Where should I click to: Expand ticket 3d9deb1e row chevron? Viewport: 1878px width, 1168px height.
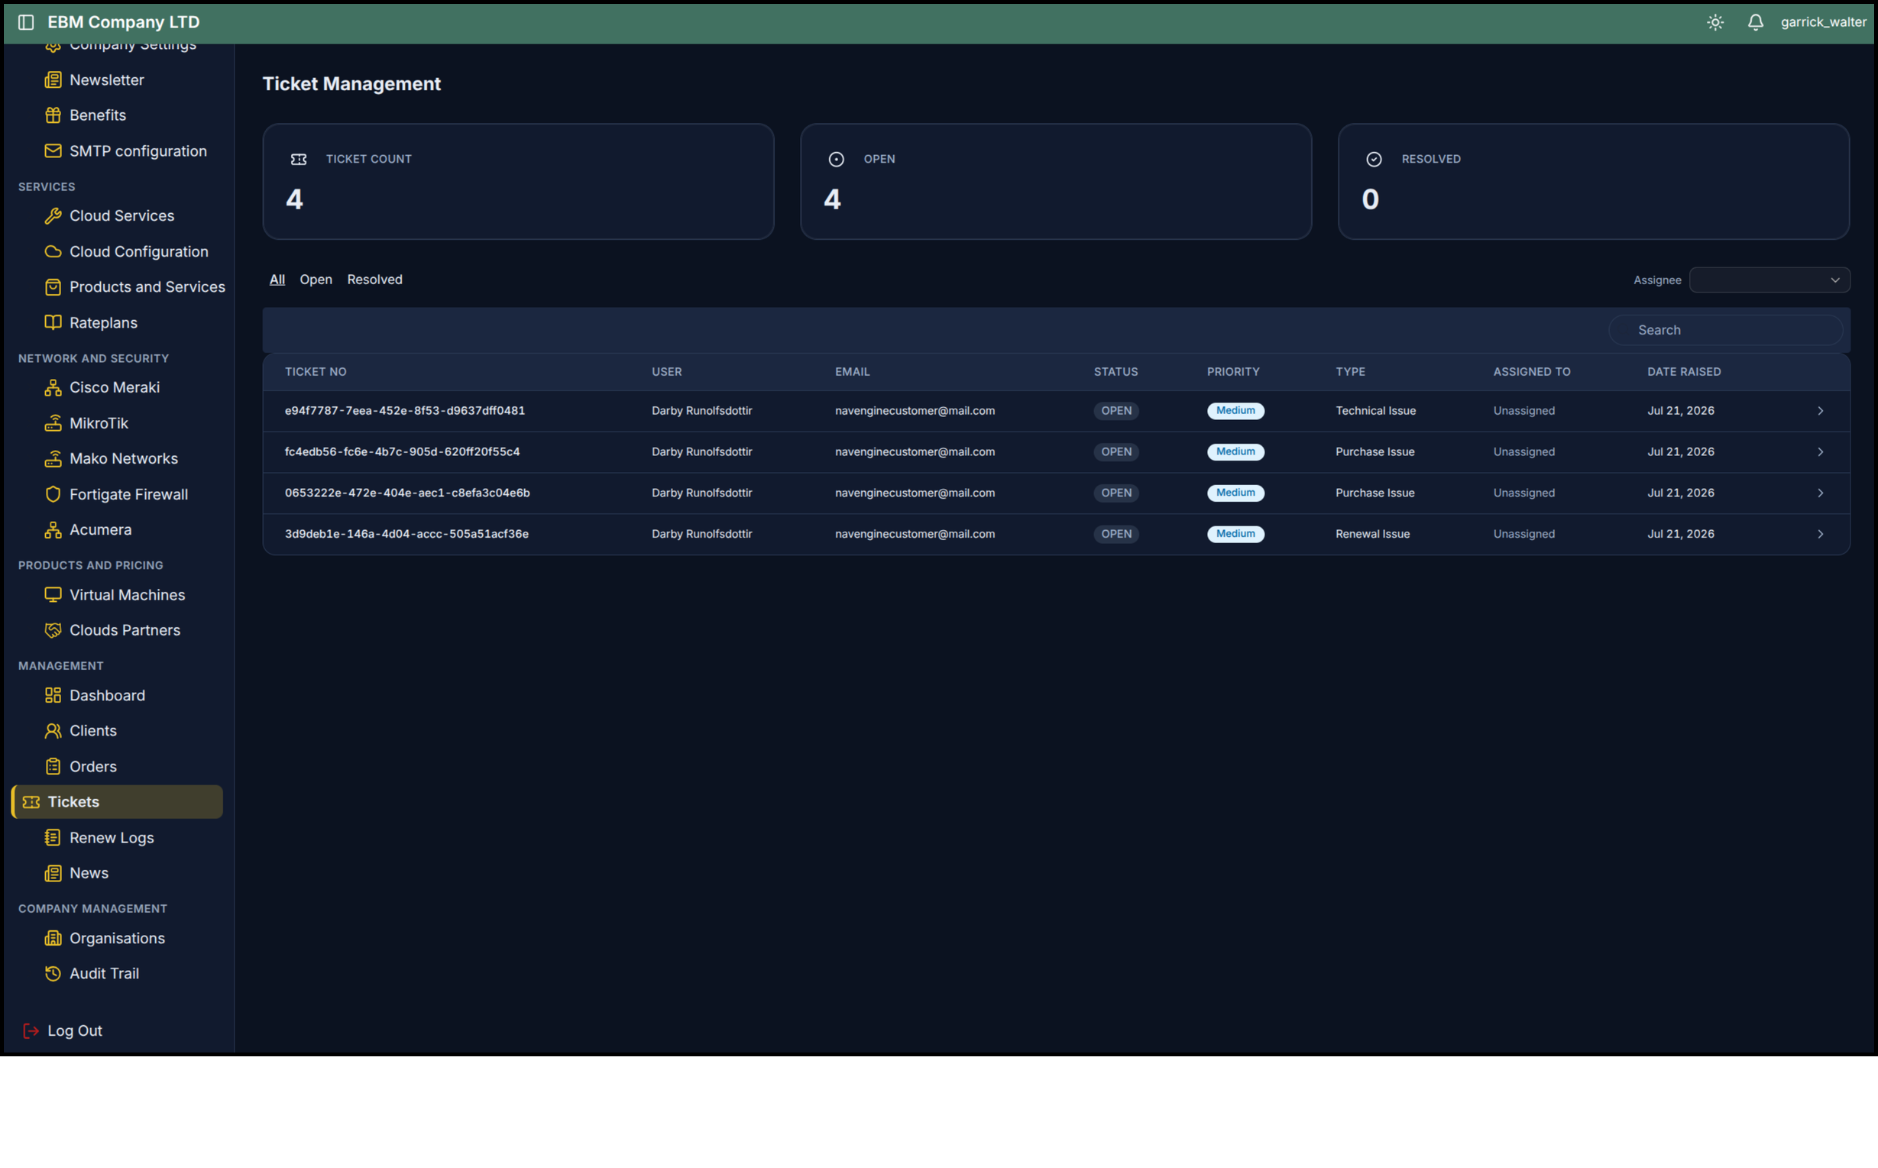pyautogui.click(x=1820, y=534)
